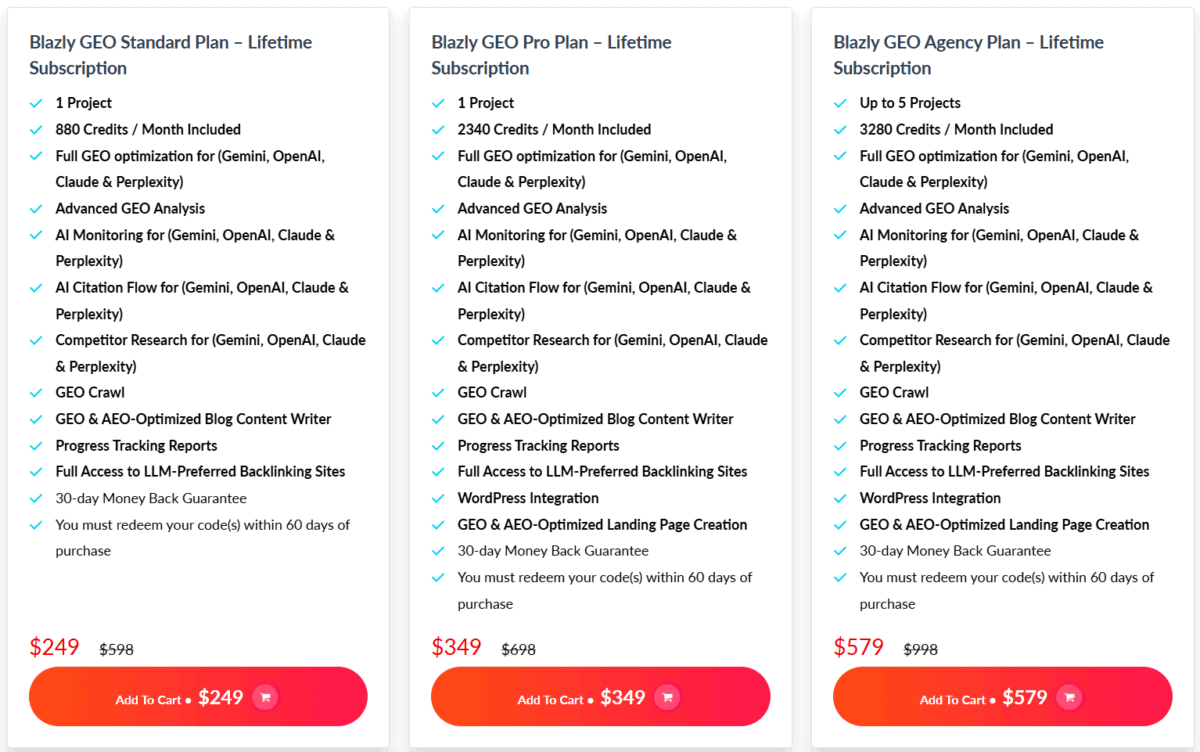Click checkmark beside Up to 5 Projects
Screen dimensions: 1200x752
click(840, 103)
